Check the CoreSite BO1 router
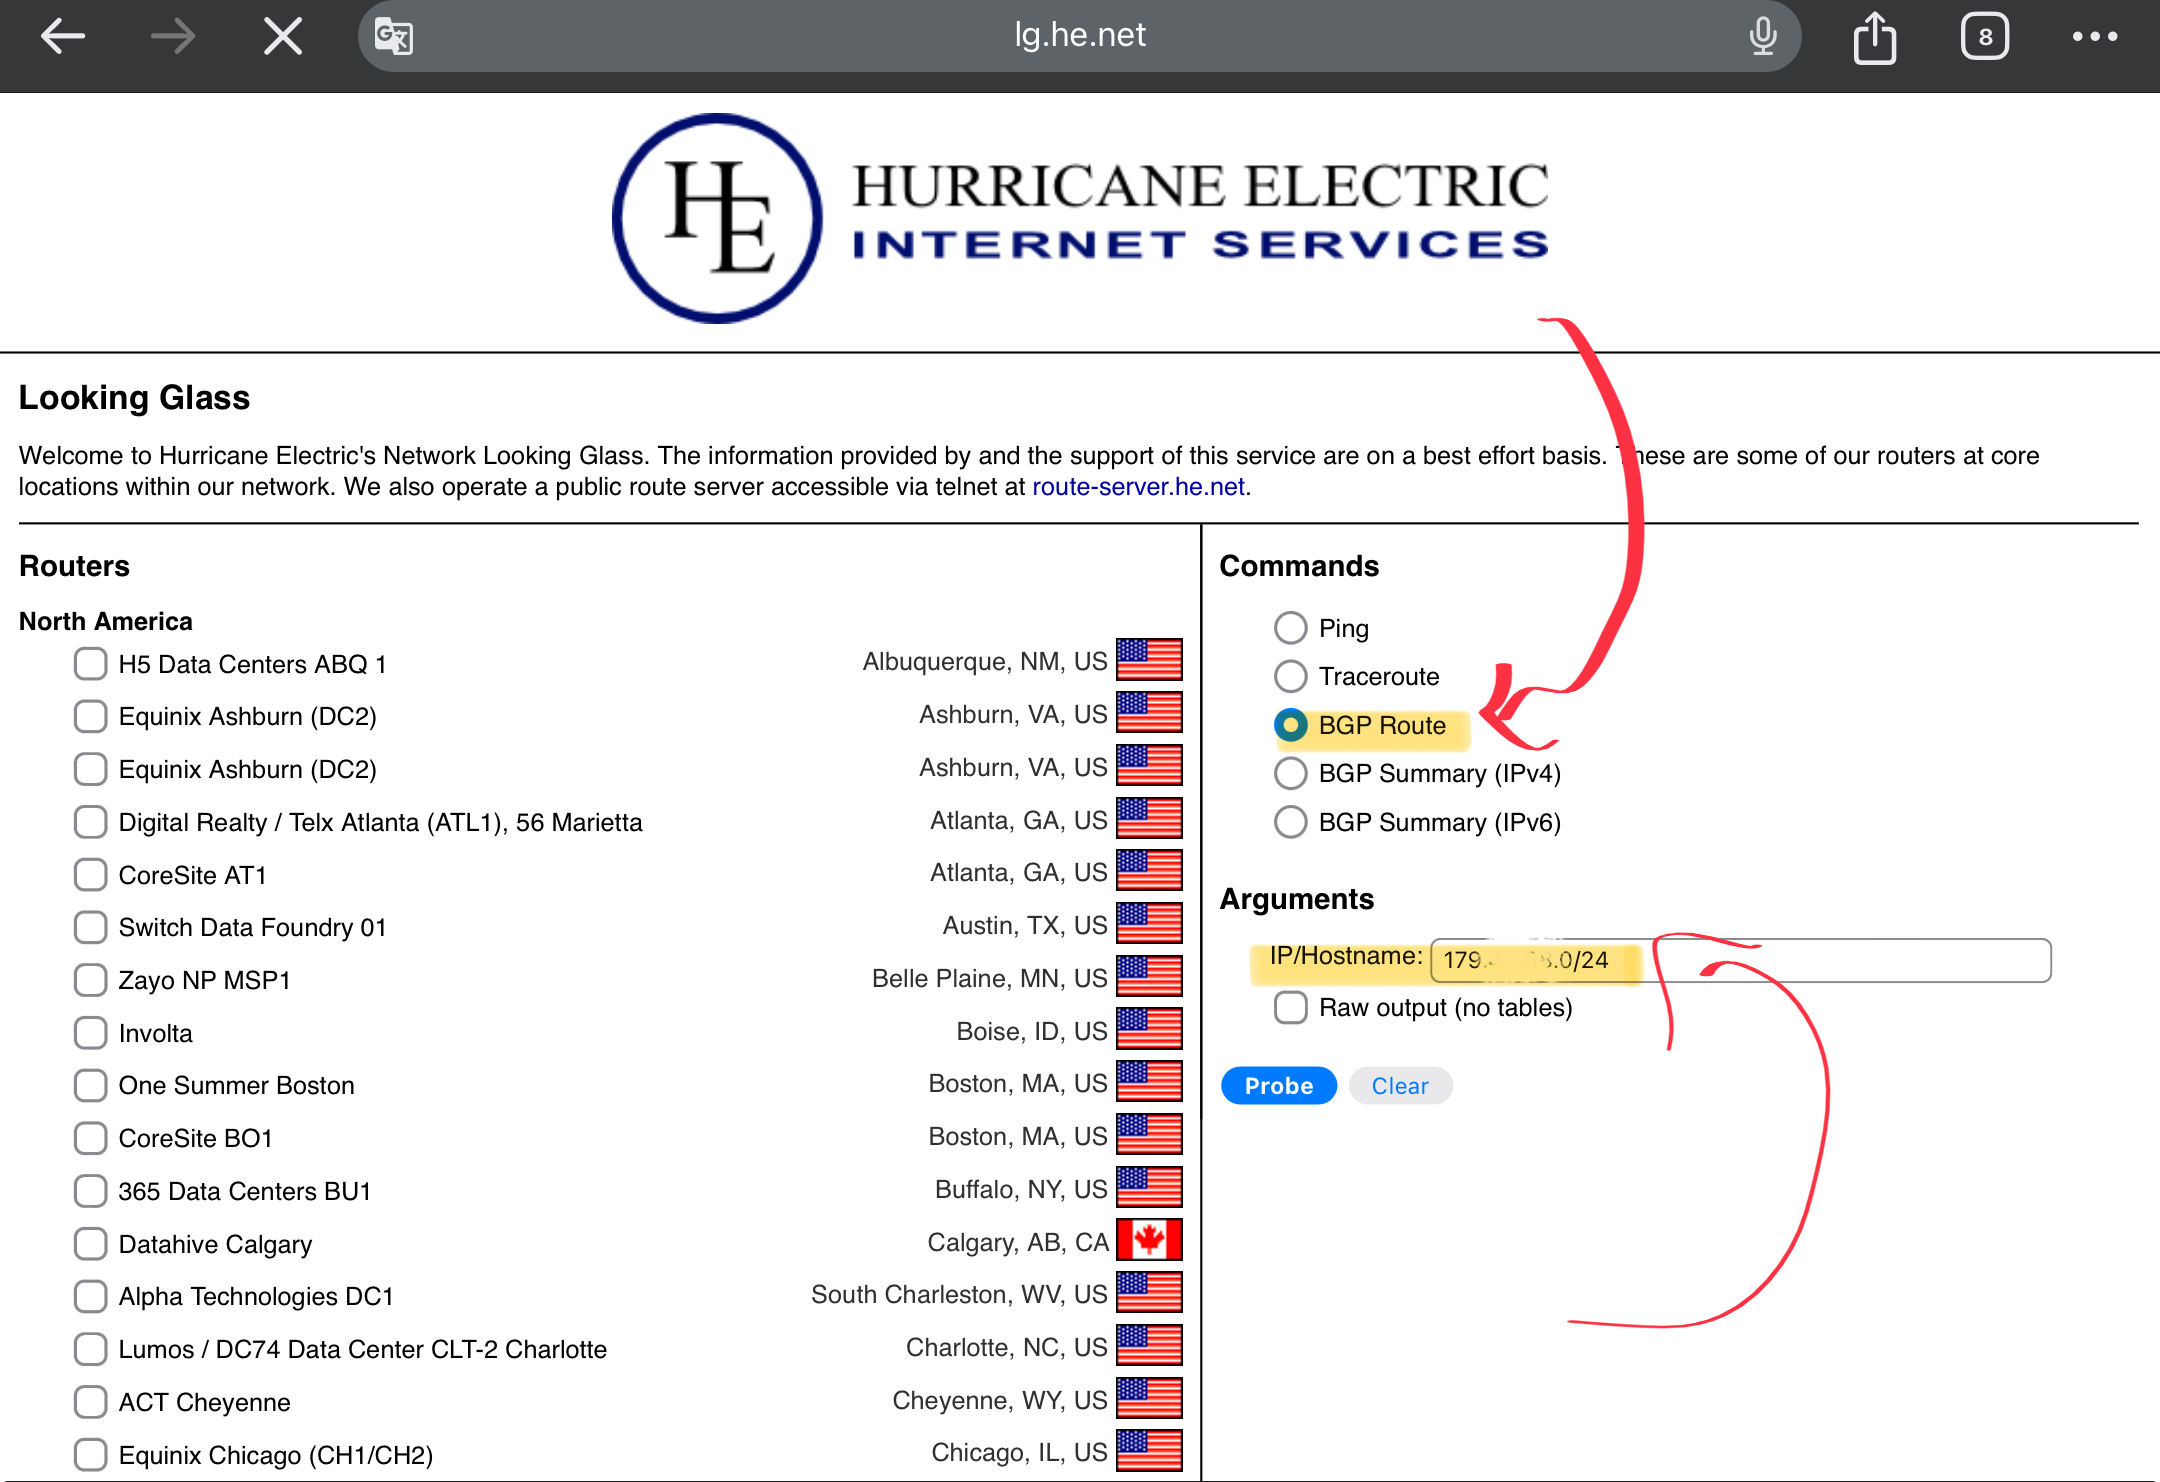2160x1482 pixels. 91,1138
